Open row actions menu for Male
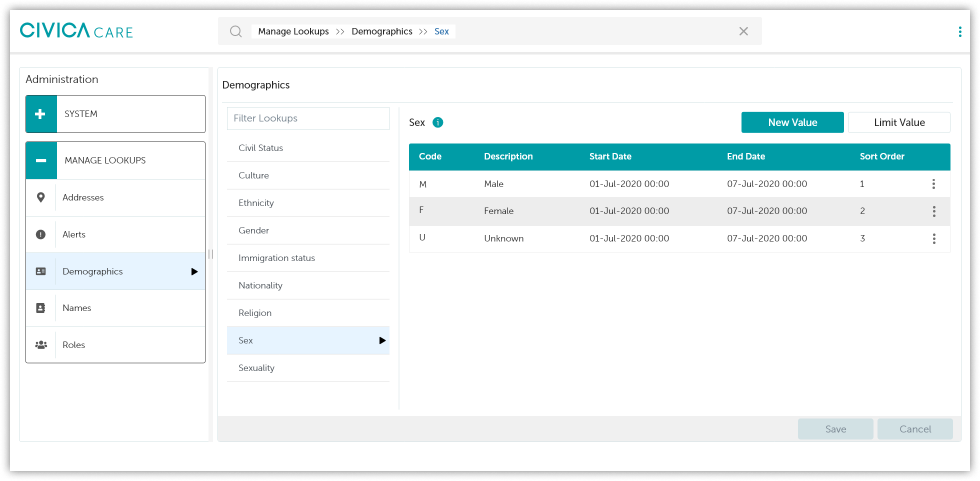This screenshot has height=481, width=980. 934,184
